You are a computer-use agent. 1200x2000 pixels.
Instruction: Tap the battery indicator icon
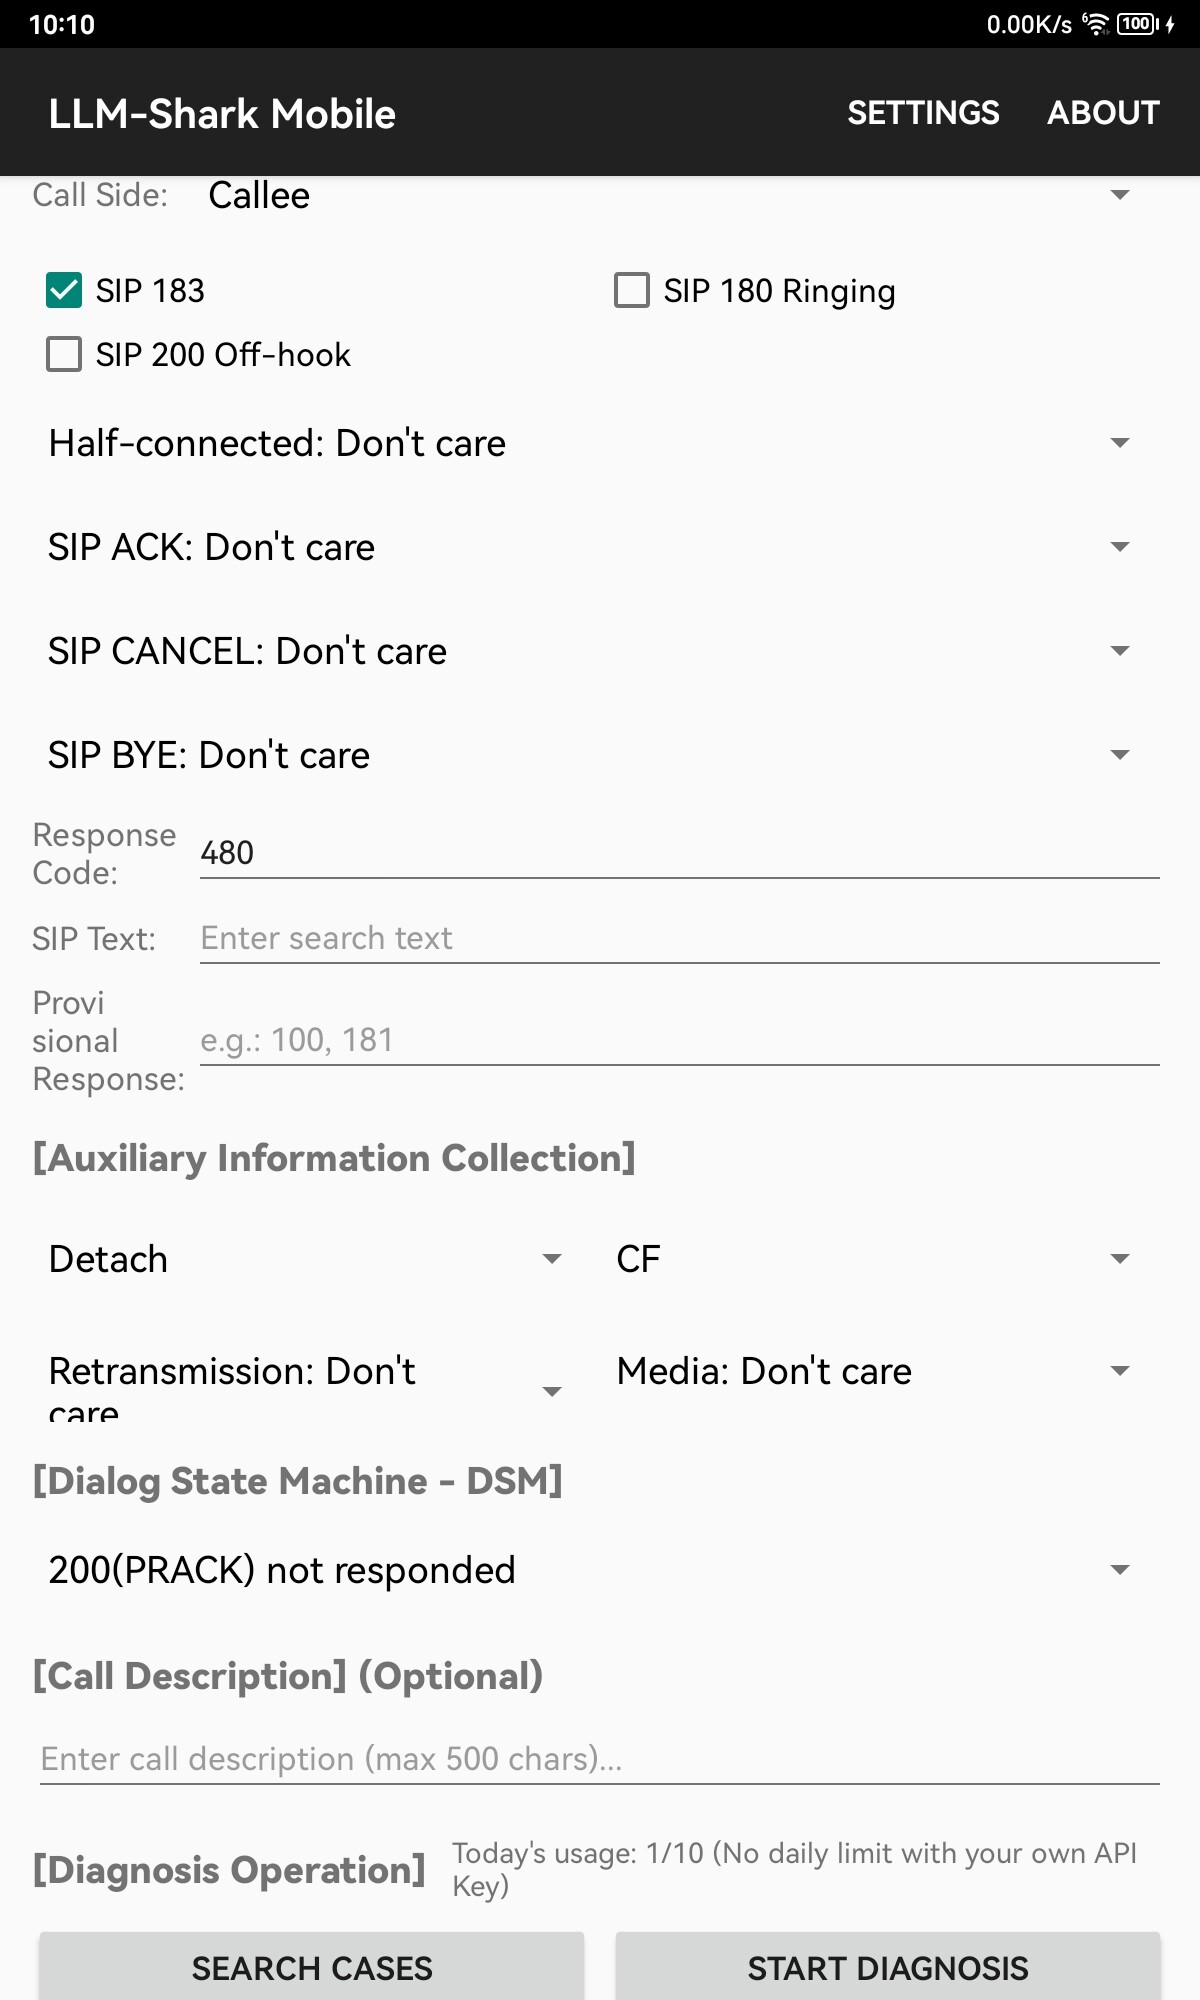tap(1137, 24)
